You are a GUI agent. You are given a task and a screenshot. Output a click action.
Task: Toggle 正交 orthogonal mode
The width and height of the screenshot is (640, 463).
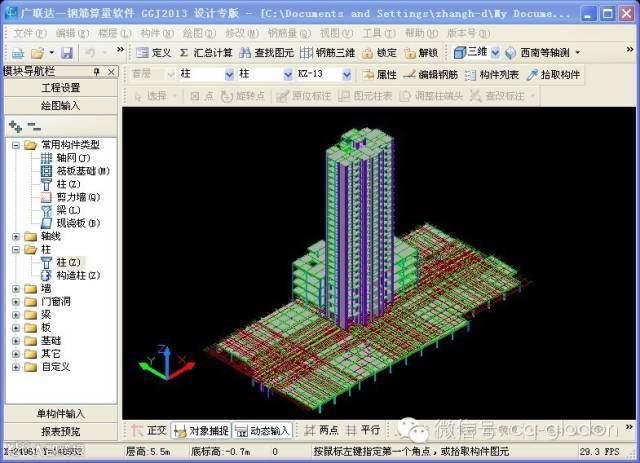[149, 430]
